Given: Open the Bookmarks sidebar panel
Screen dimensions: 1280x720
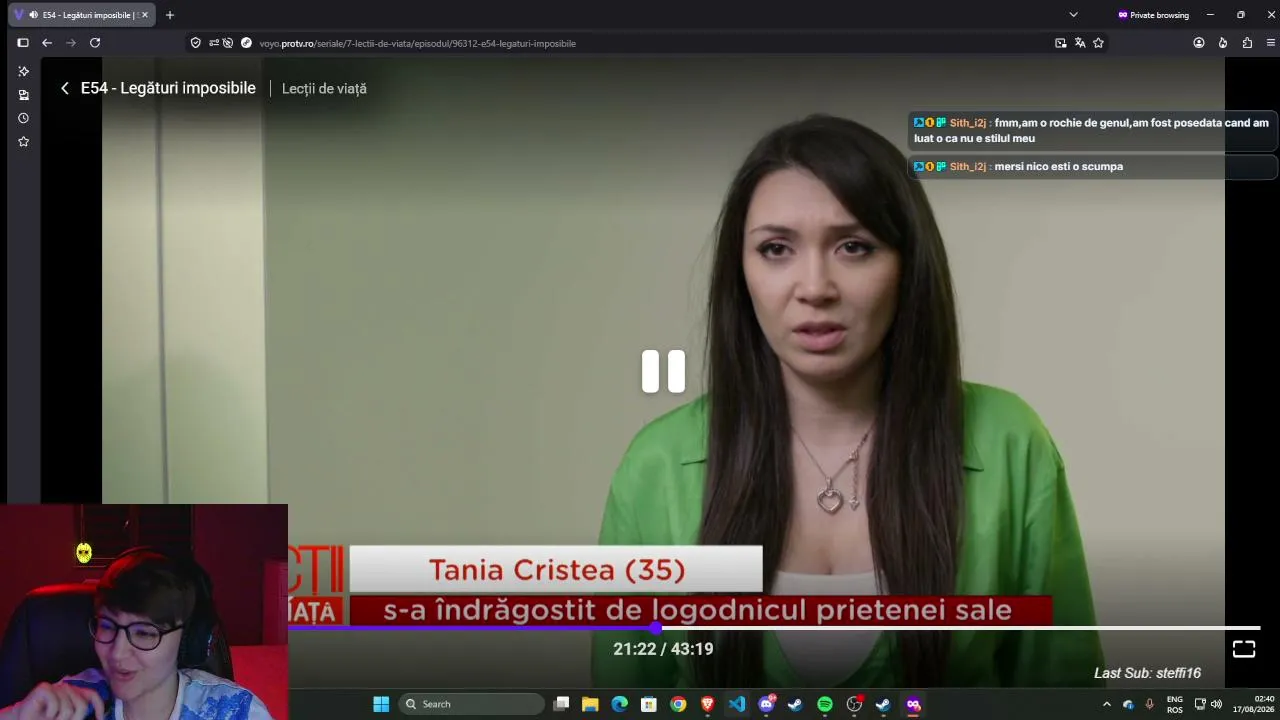Looking at the screenshot, I should [23, 142].
